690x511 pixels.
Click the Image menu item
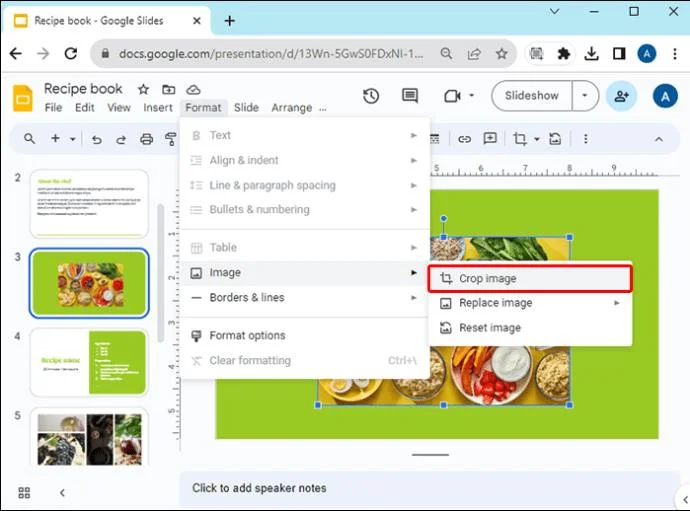(x=305, y=273)
